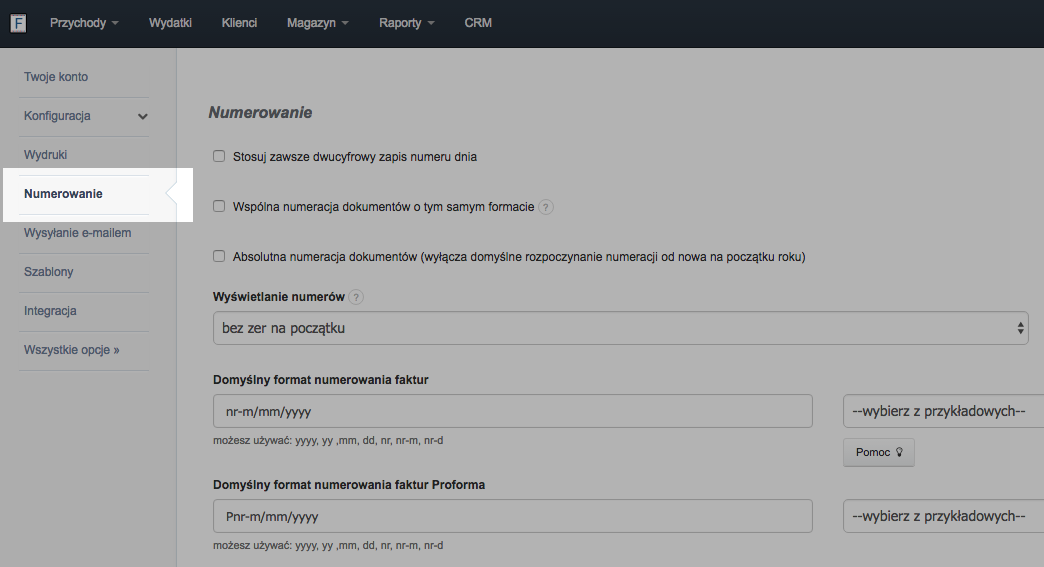The image size is (1044, 567).
Task: Select Numerowanie sidebar item
Action: tap(63, 194)
